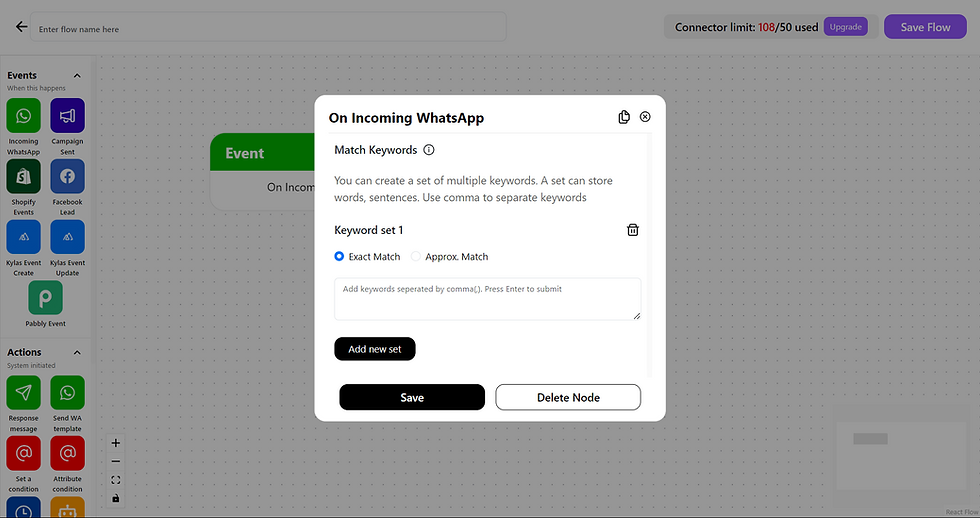Screen dimensions: 980x518
Task: Click the Save Flow button
Action: coord(925,27)
